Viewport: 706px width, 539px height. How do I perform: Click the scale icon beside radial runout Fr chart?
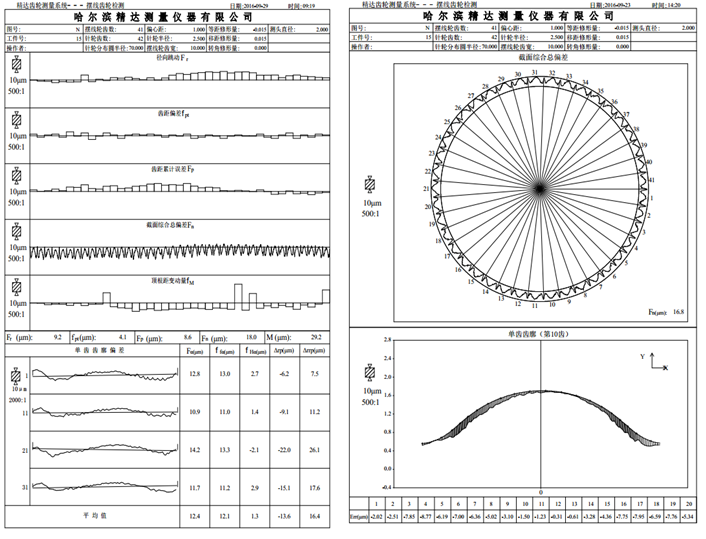click(x=15, y=66)
